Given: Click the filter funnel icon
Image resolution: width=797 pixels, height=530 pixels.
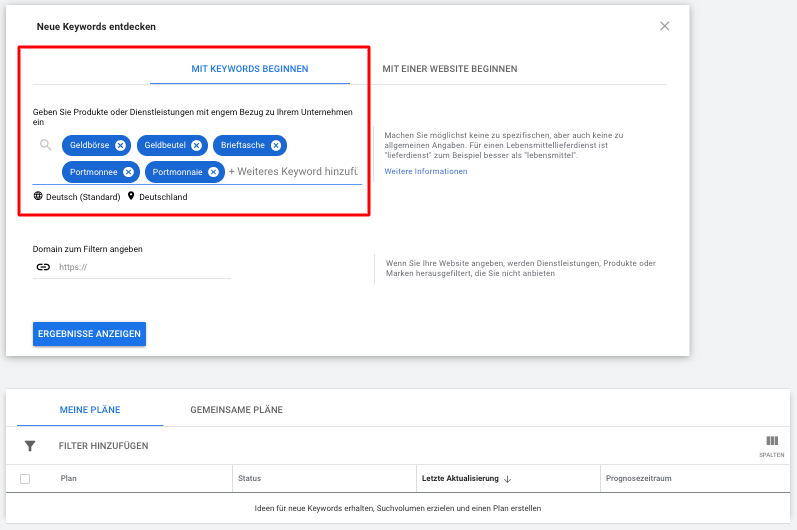Looking at the screenshot, I should pyautogui.click(x=30, y=446).
